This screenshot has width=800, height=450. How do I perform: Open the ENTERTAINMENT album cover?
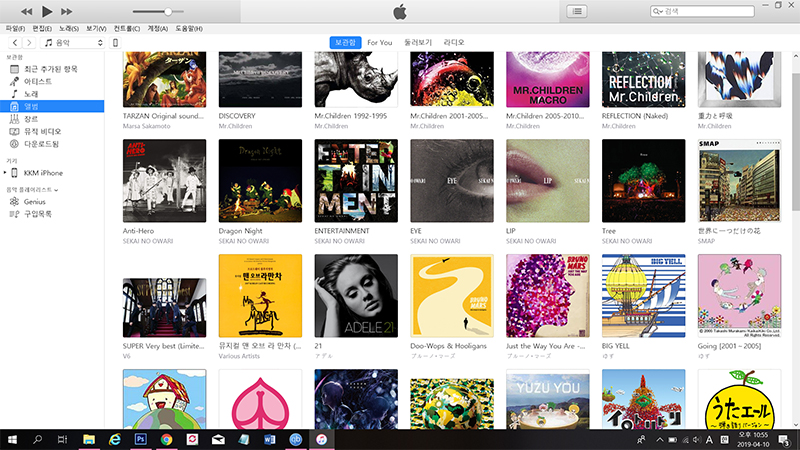point(356,181)
